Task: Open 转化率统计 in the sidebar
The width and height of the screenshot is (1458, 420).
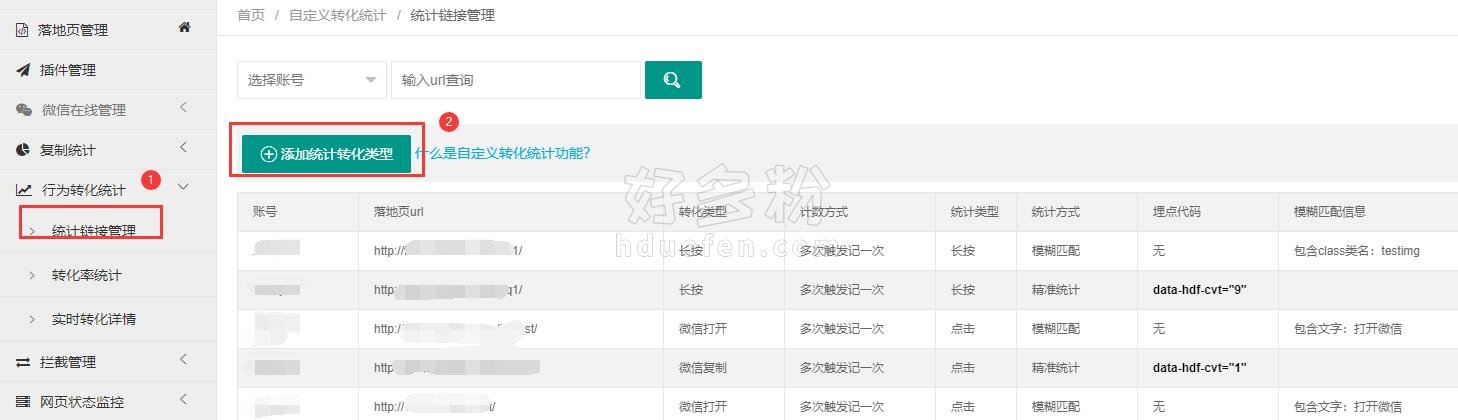Action: point(87,275)
